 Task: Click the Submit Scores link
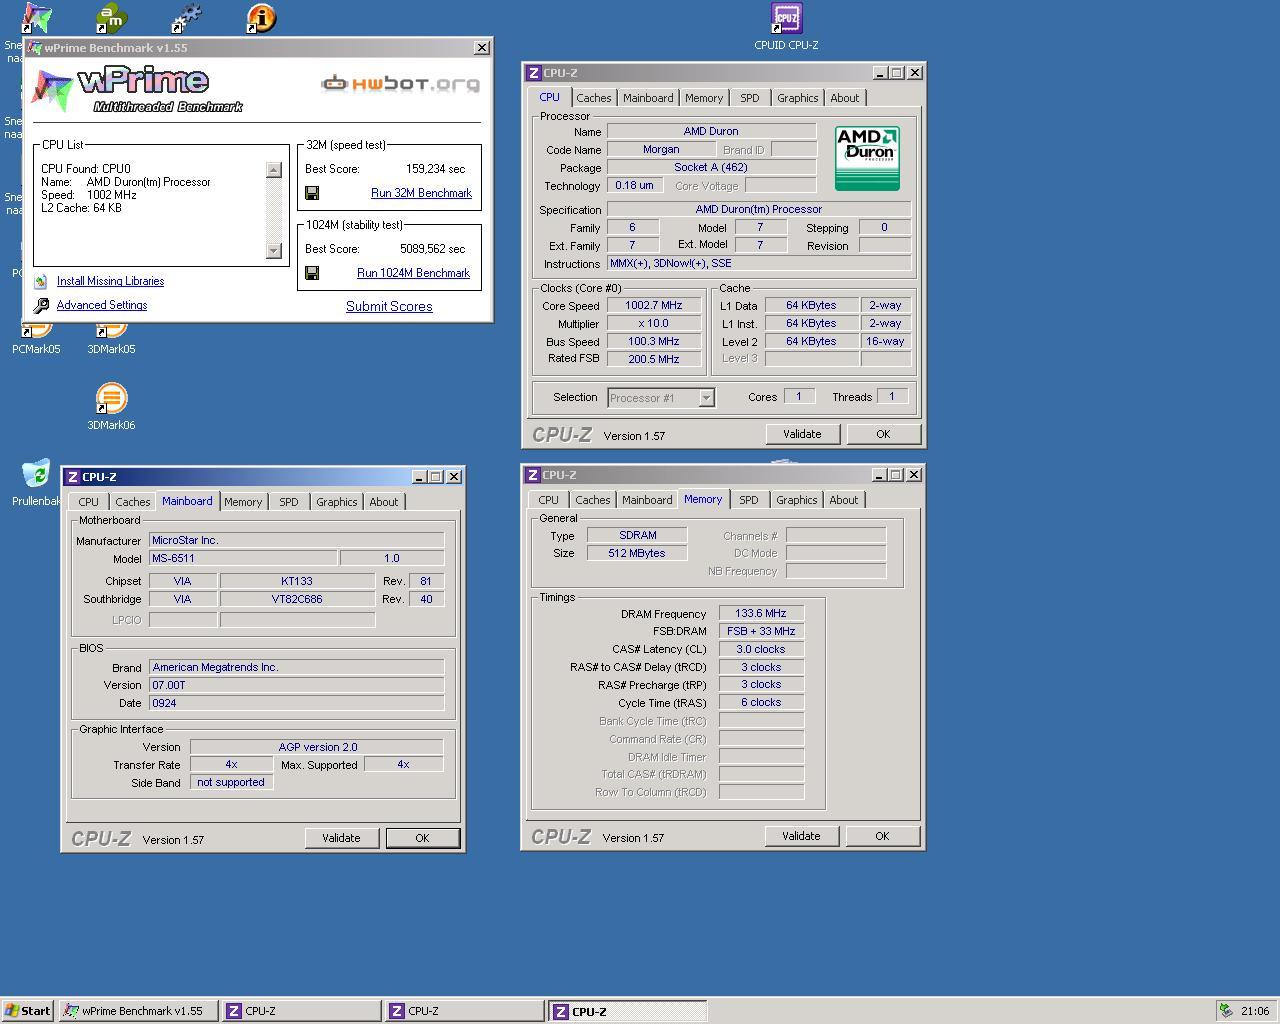[x=389, y=306]
